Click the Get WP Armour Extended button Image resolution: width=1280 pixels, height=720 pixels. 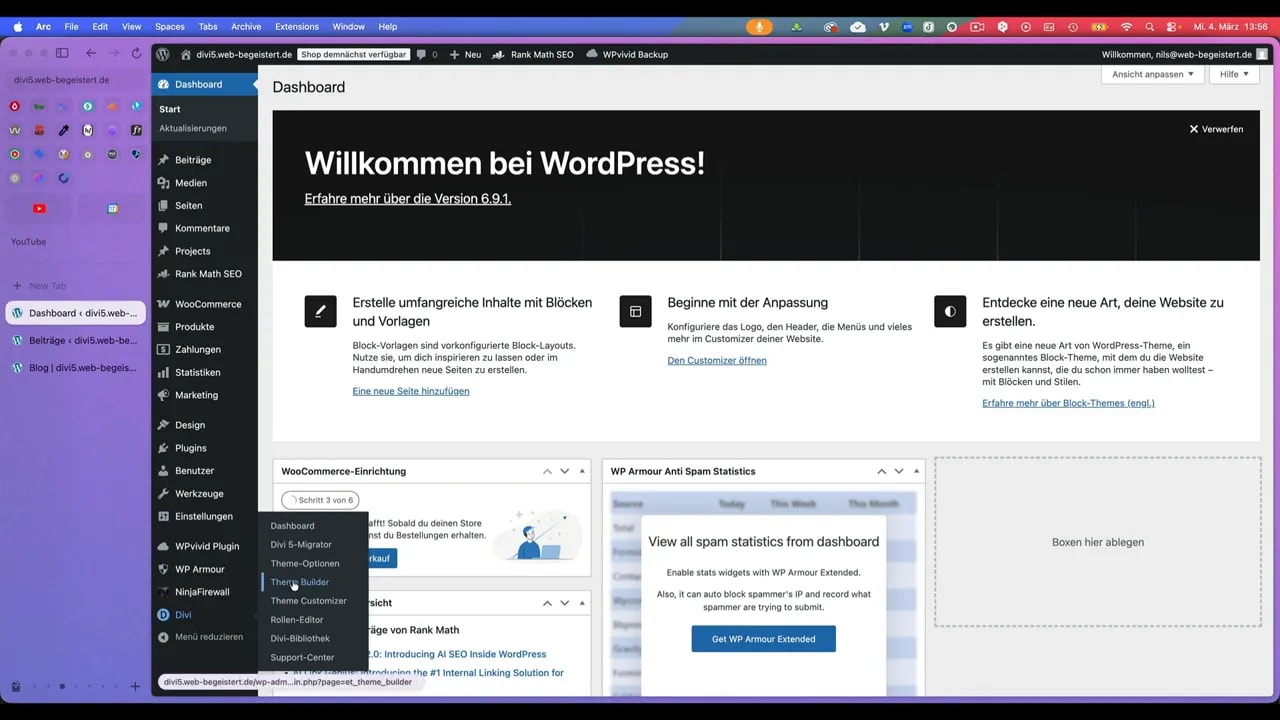tap(763, 639)
